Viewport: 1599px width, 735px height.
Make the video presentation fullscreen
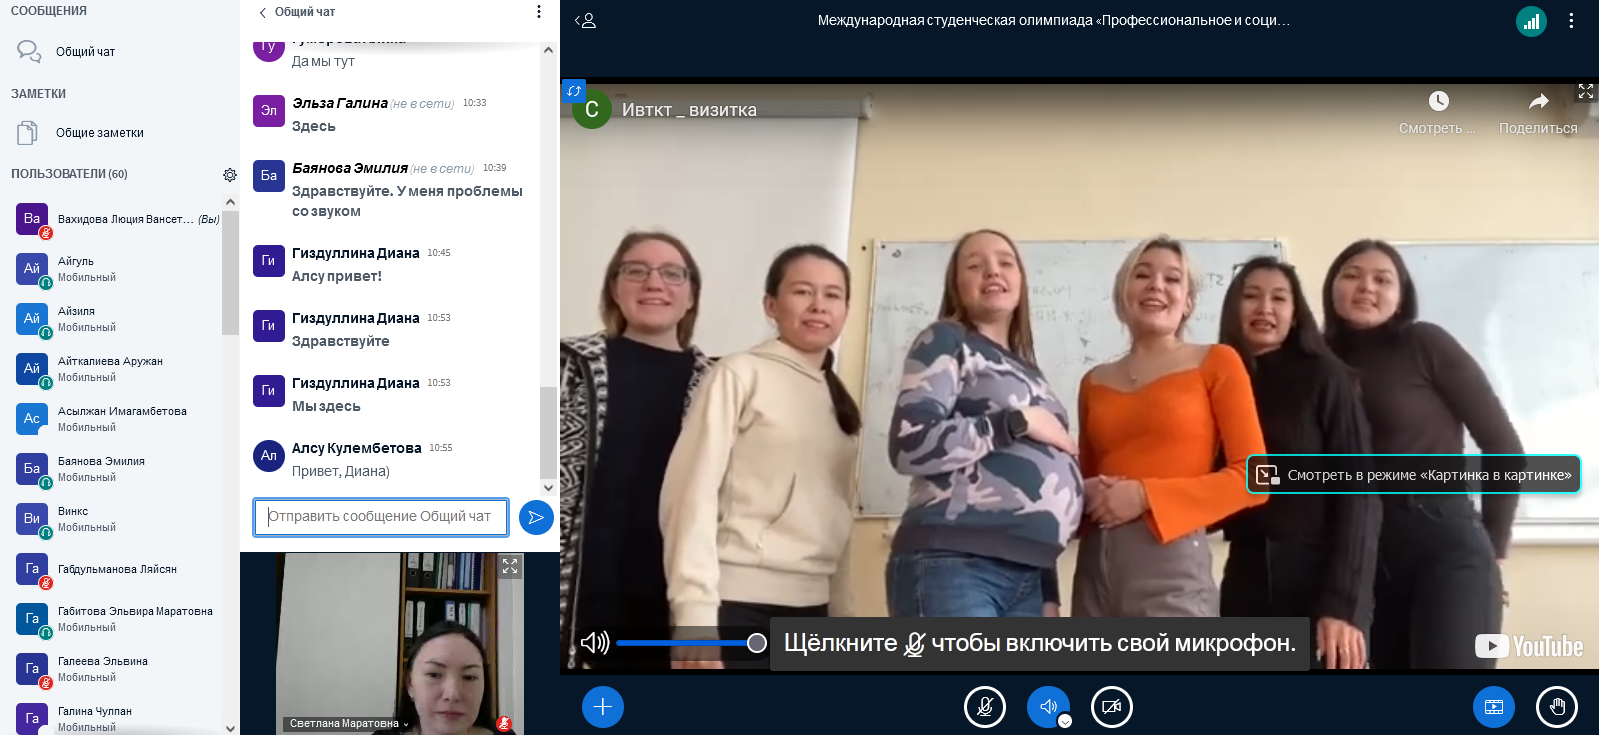coord(1585,91)
